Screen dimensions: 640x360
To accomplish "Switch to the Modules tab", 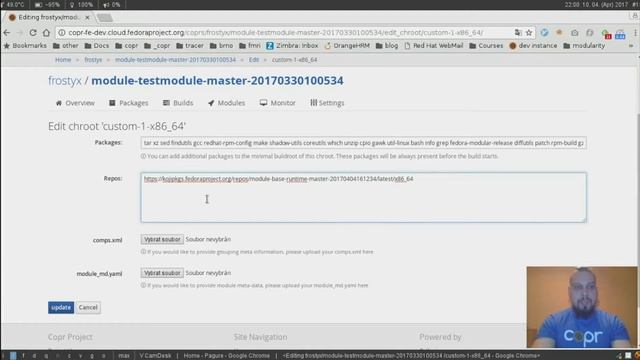I will 227,103.
